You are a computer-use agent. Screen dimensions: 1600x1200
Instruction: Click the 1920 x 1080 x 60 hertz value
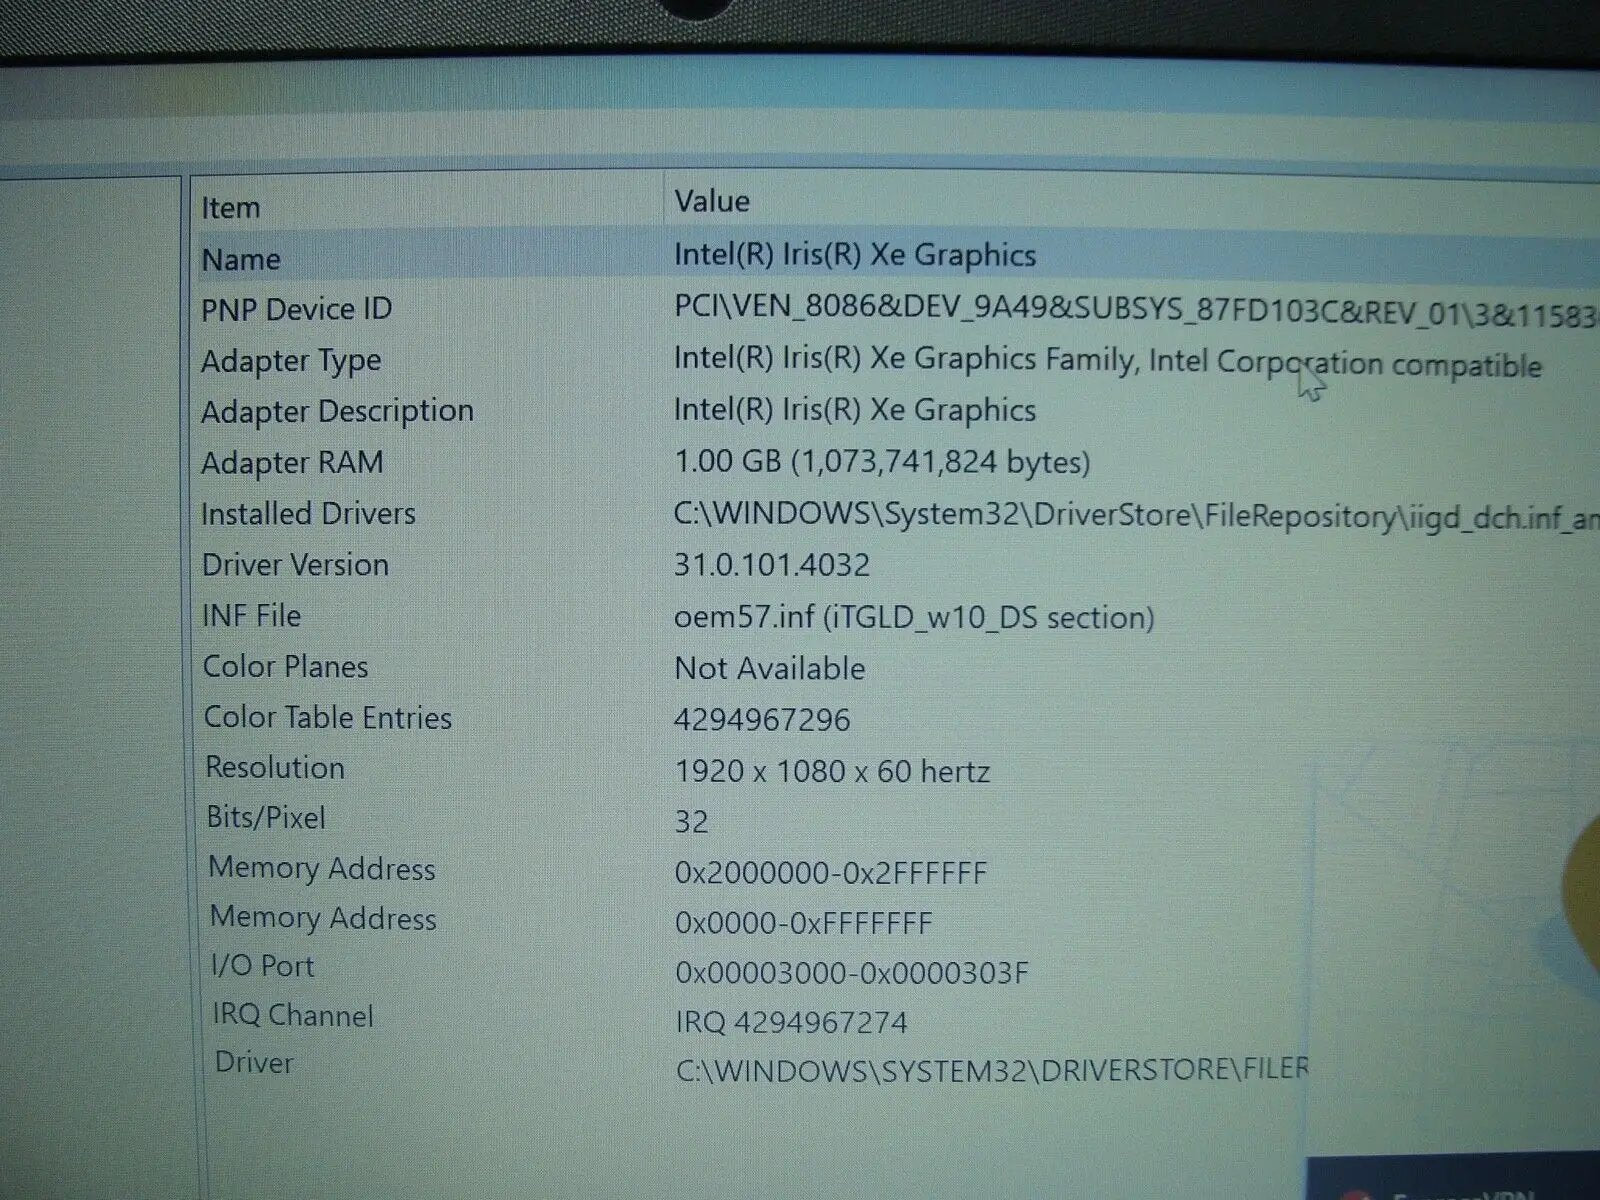click(832, 772)
